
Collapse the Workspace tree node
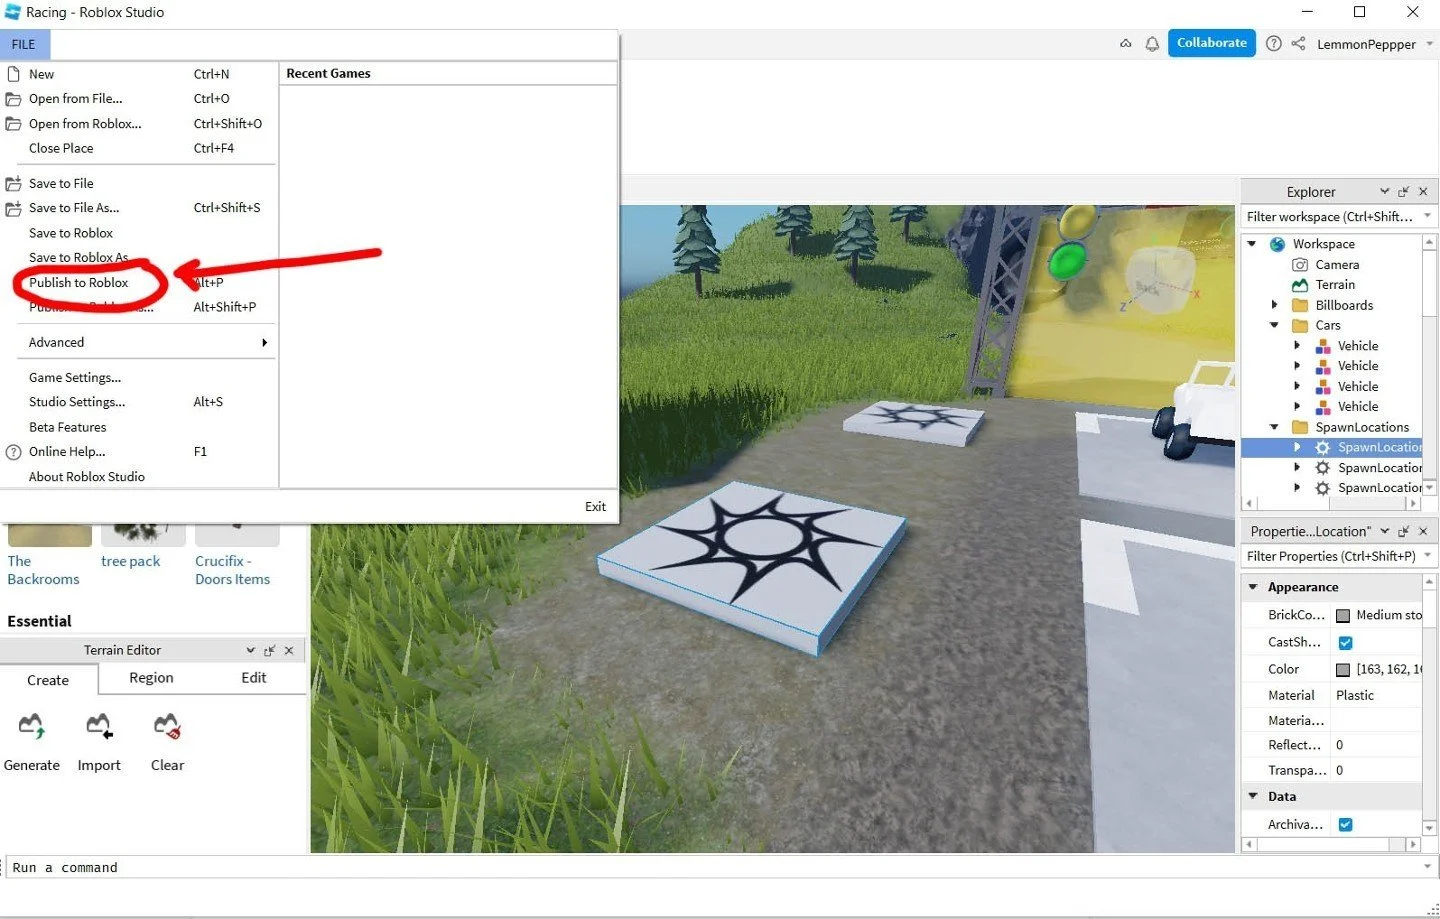[x=1252, y=244]
